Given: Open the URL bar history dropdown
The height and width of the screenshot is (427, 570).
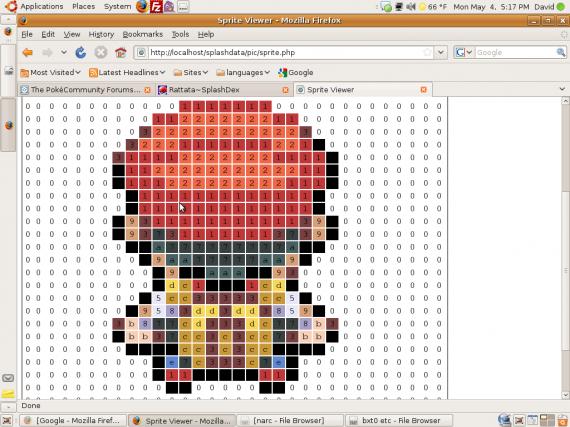Looking at the screenshot, I should [x=441, y=53].
